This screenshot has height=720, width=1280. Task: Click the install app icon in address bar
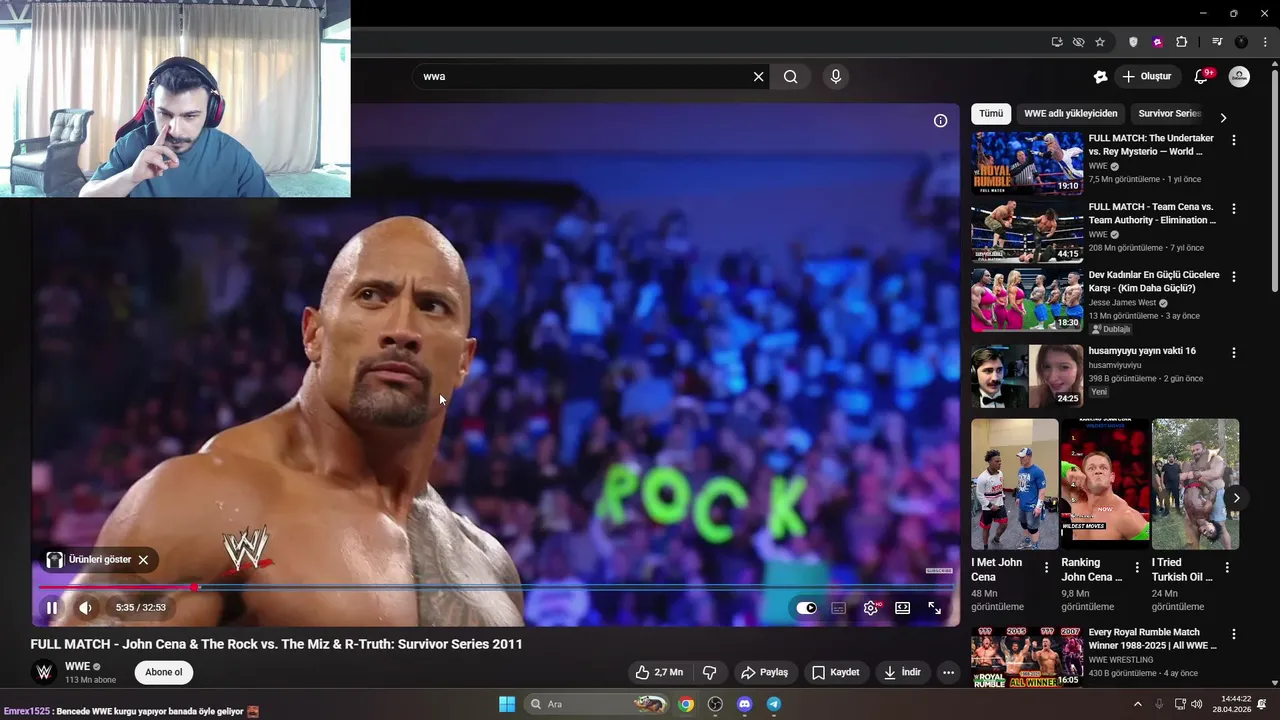coord(1057,42)
